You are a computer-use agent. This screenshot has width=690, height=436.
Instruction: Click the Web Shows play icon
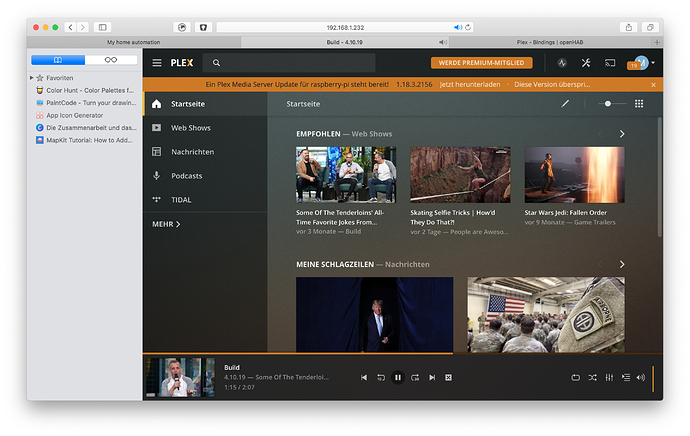157,128
